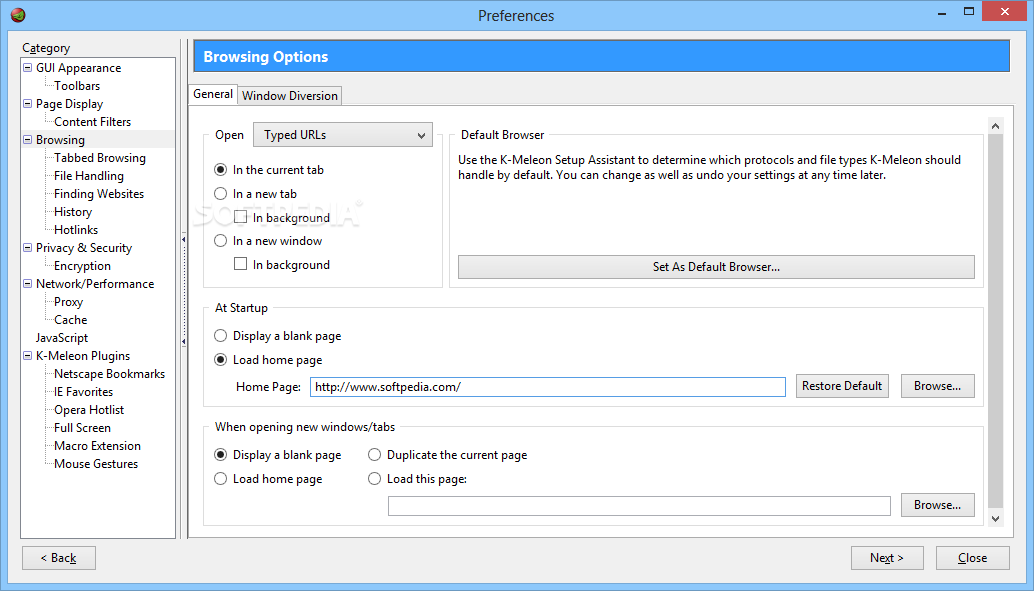Screen dimensions: 1034x591
Task: Click Browse... next to Home Page field
Action: (x=937, y=386)
